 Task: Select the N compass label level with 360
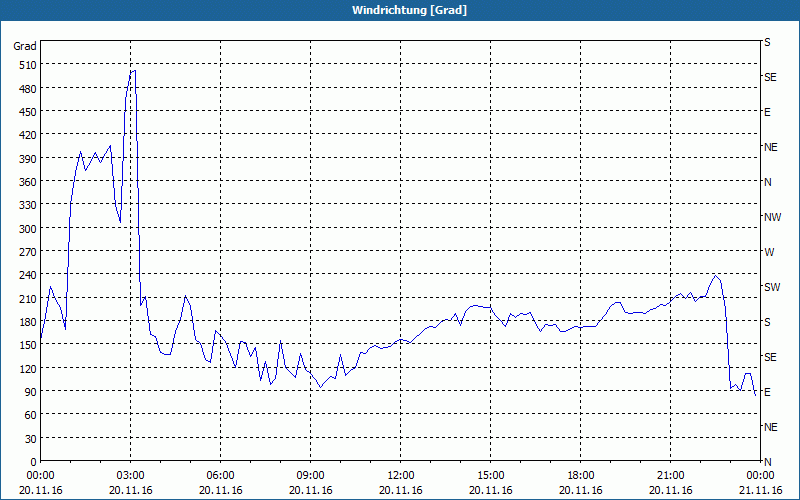(x=767, y=182)
